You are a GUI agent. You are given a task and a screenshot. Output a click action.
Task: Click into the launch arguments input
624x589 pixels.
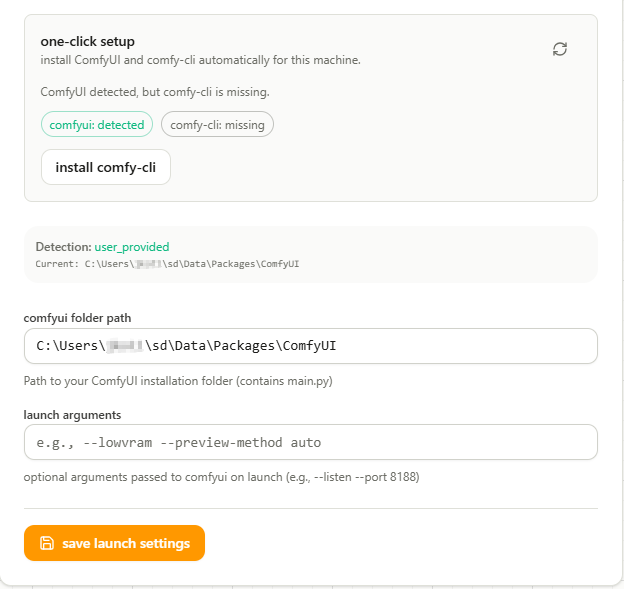tap(310, 442)
